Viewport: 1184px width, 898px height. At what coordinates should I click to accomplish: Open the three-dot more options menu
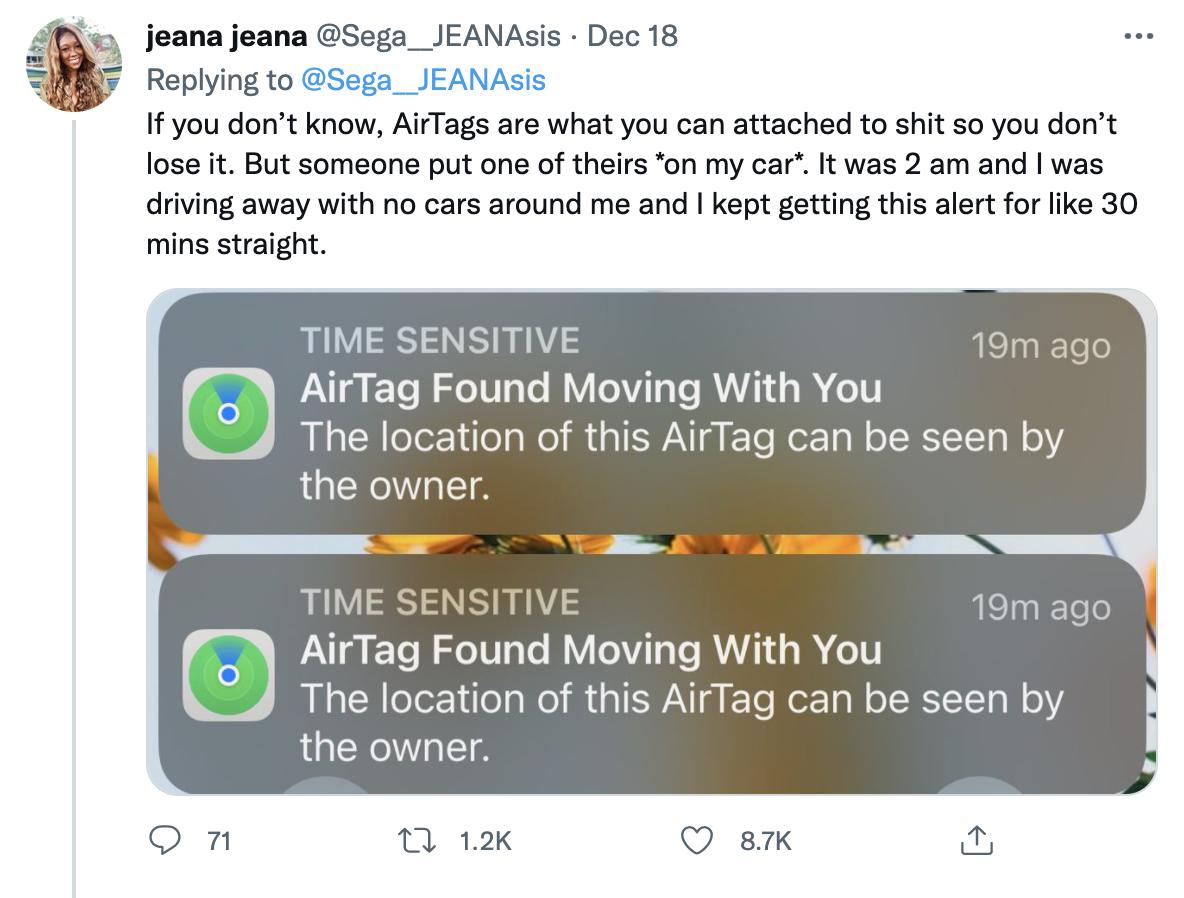click(1139, 37)
